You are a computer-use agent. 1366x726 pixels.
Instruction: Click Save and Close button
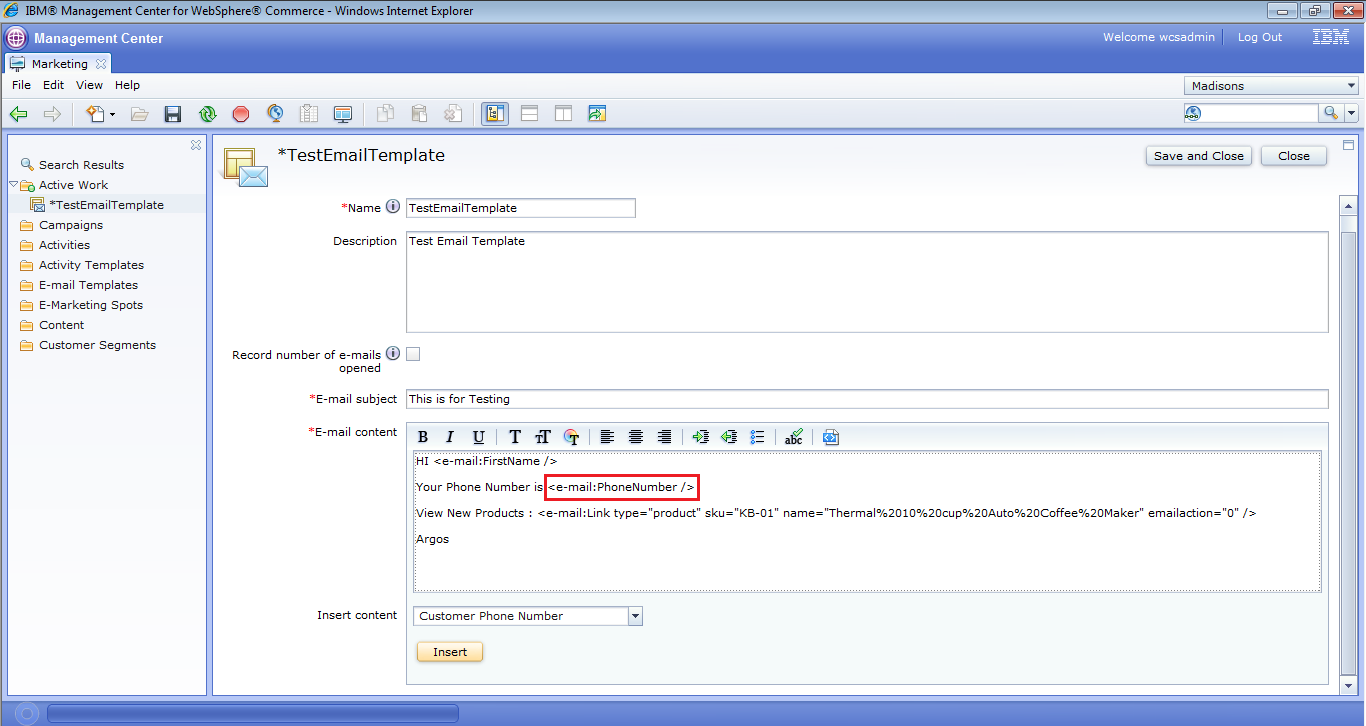1199,156
